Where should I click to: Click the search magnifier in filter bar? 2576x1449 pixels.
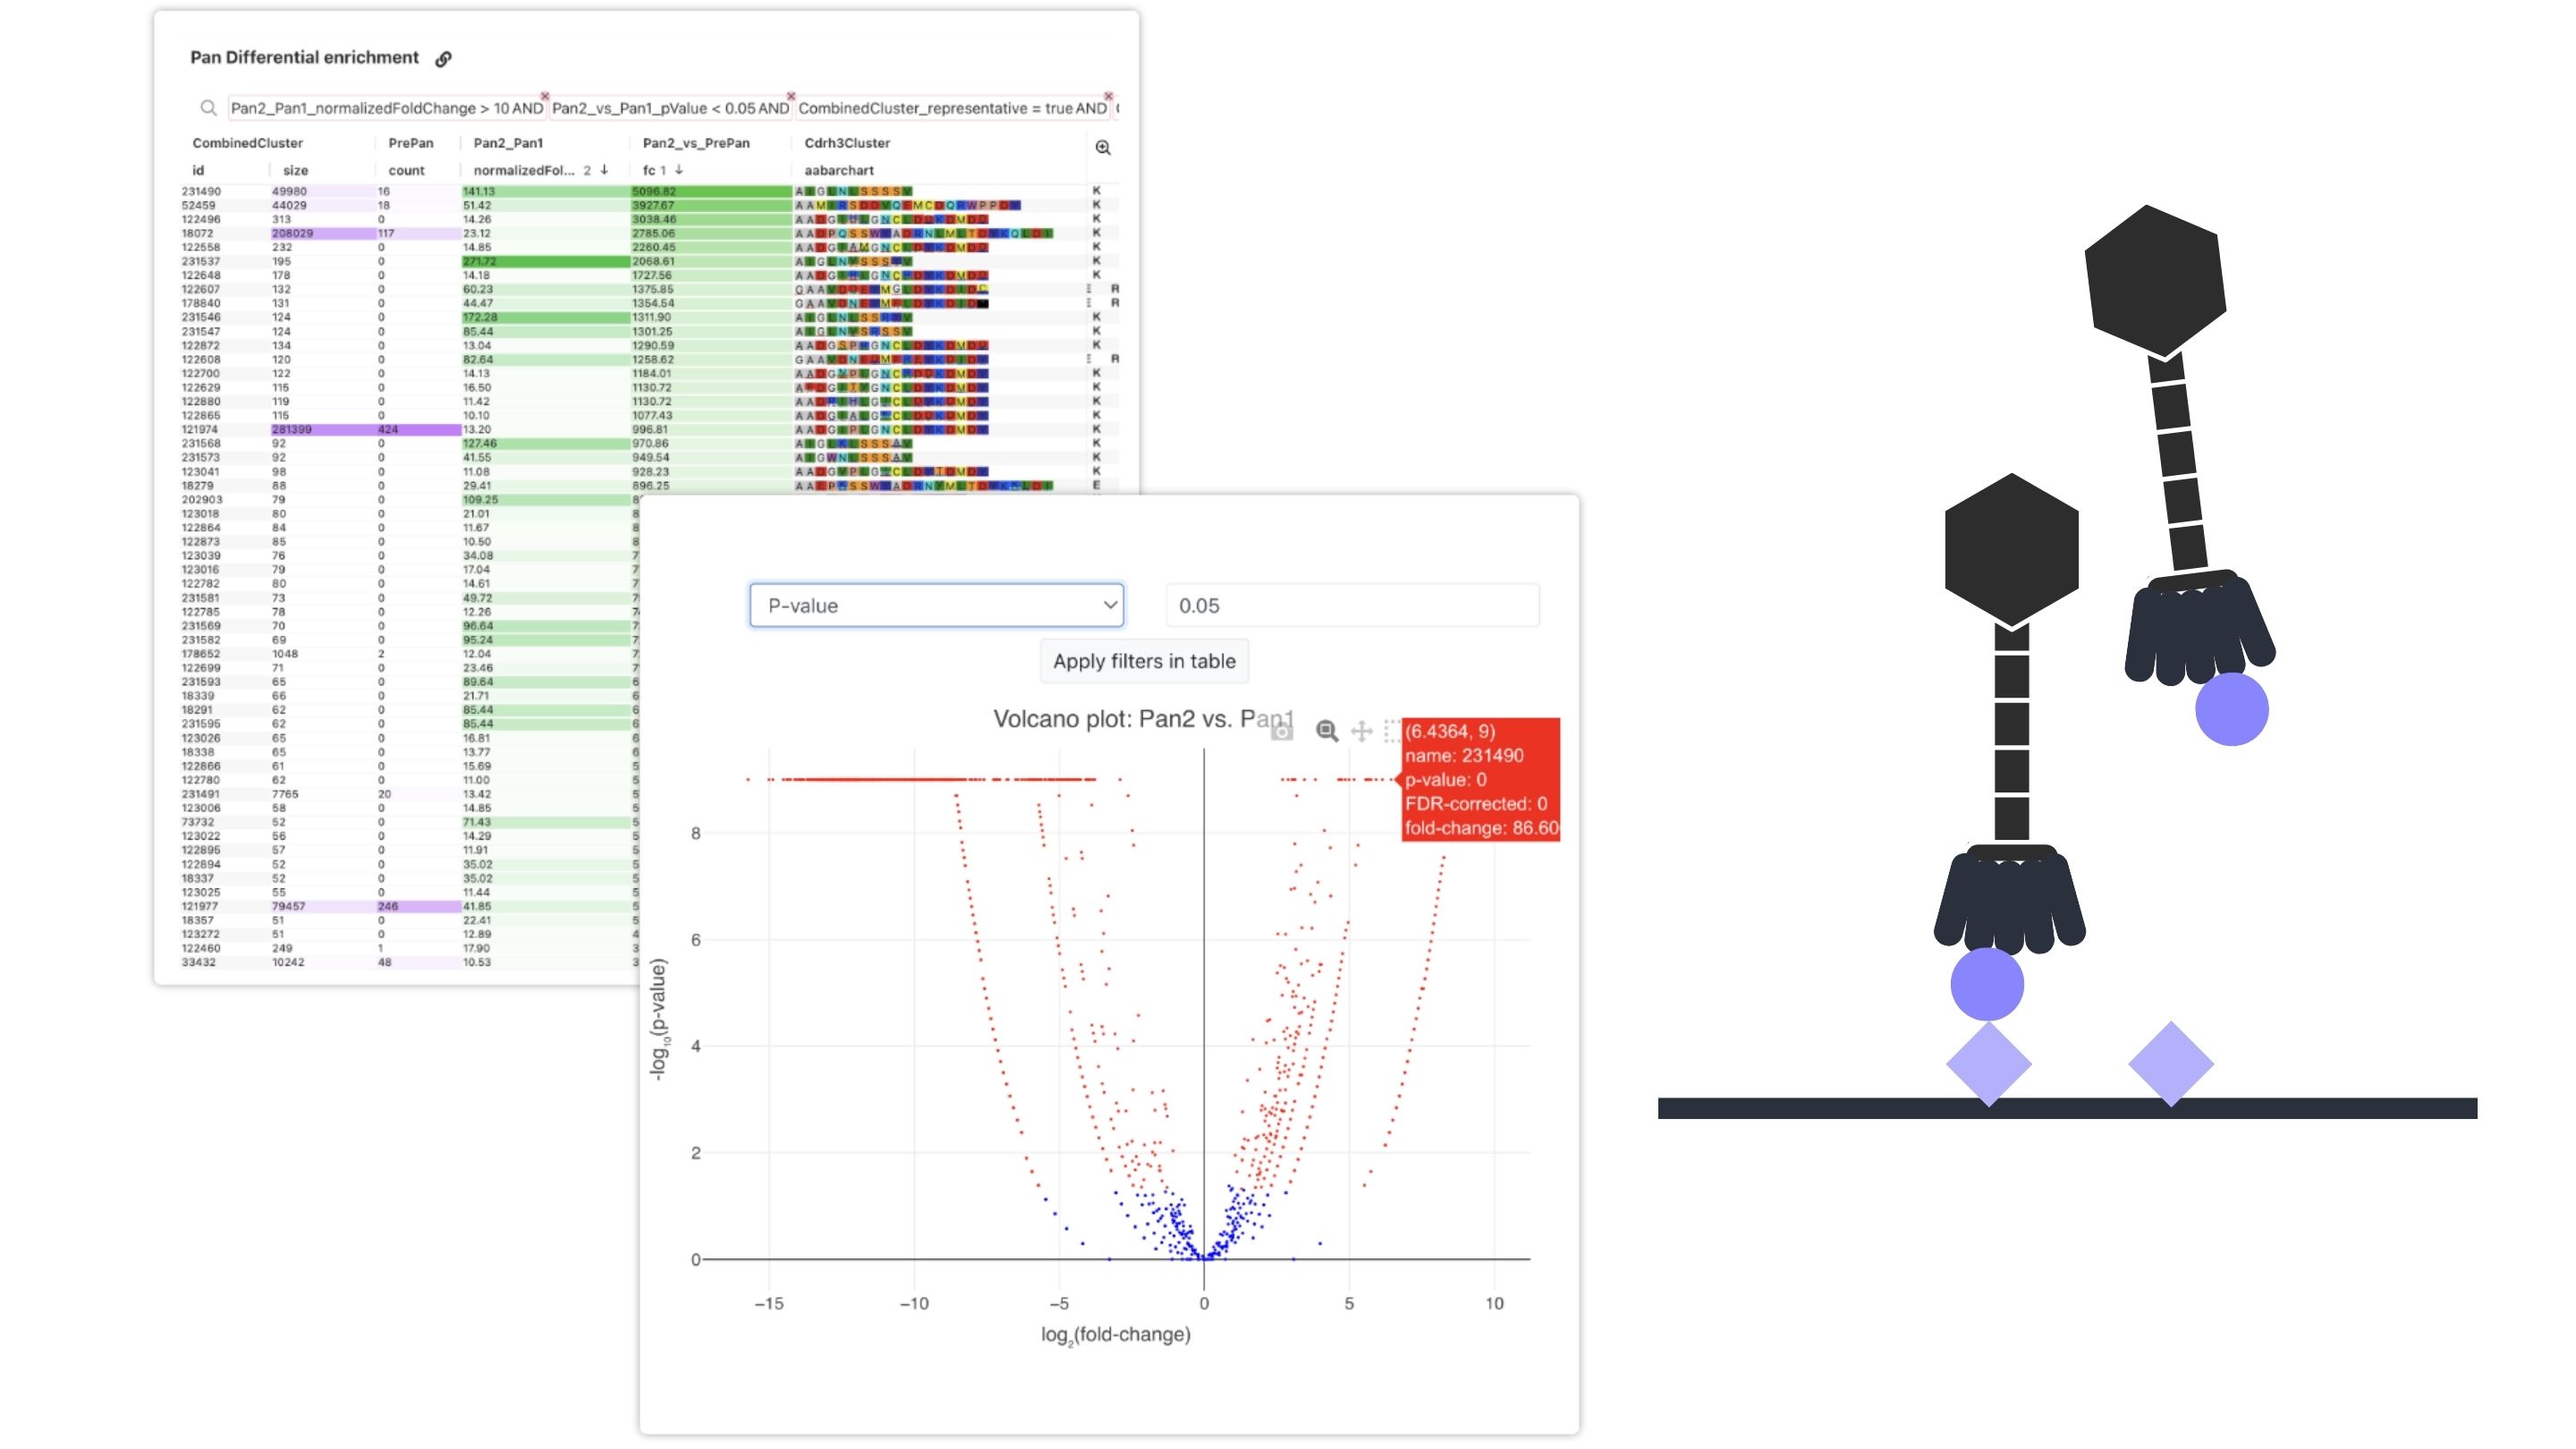pos(208,108)
